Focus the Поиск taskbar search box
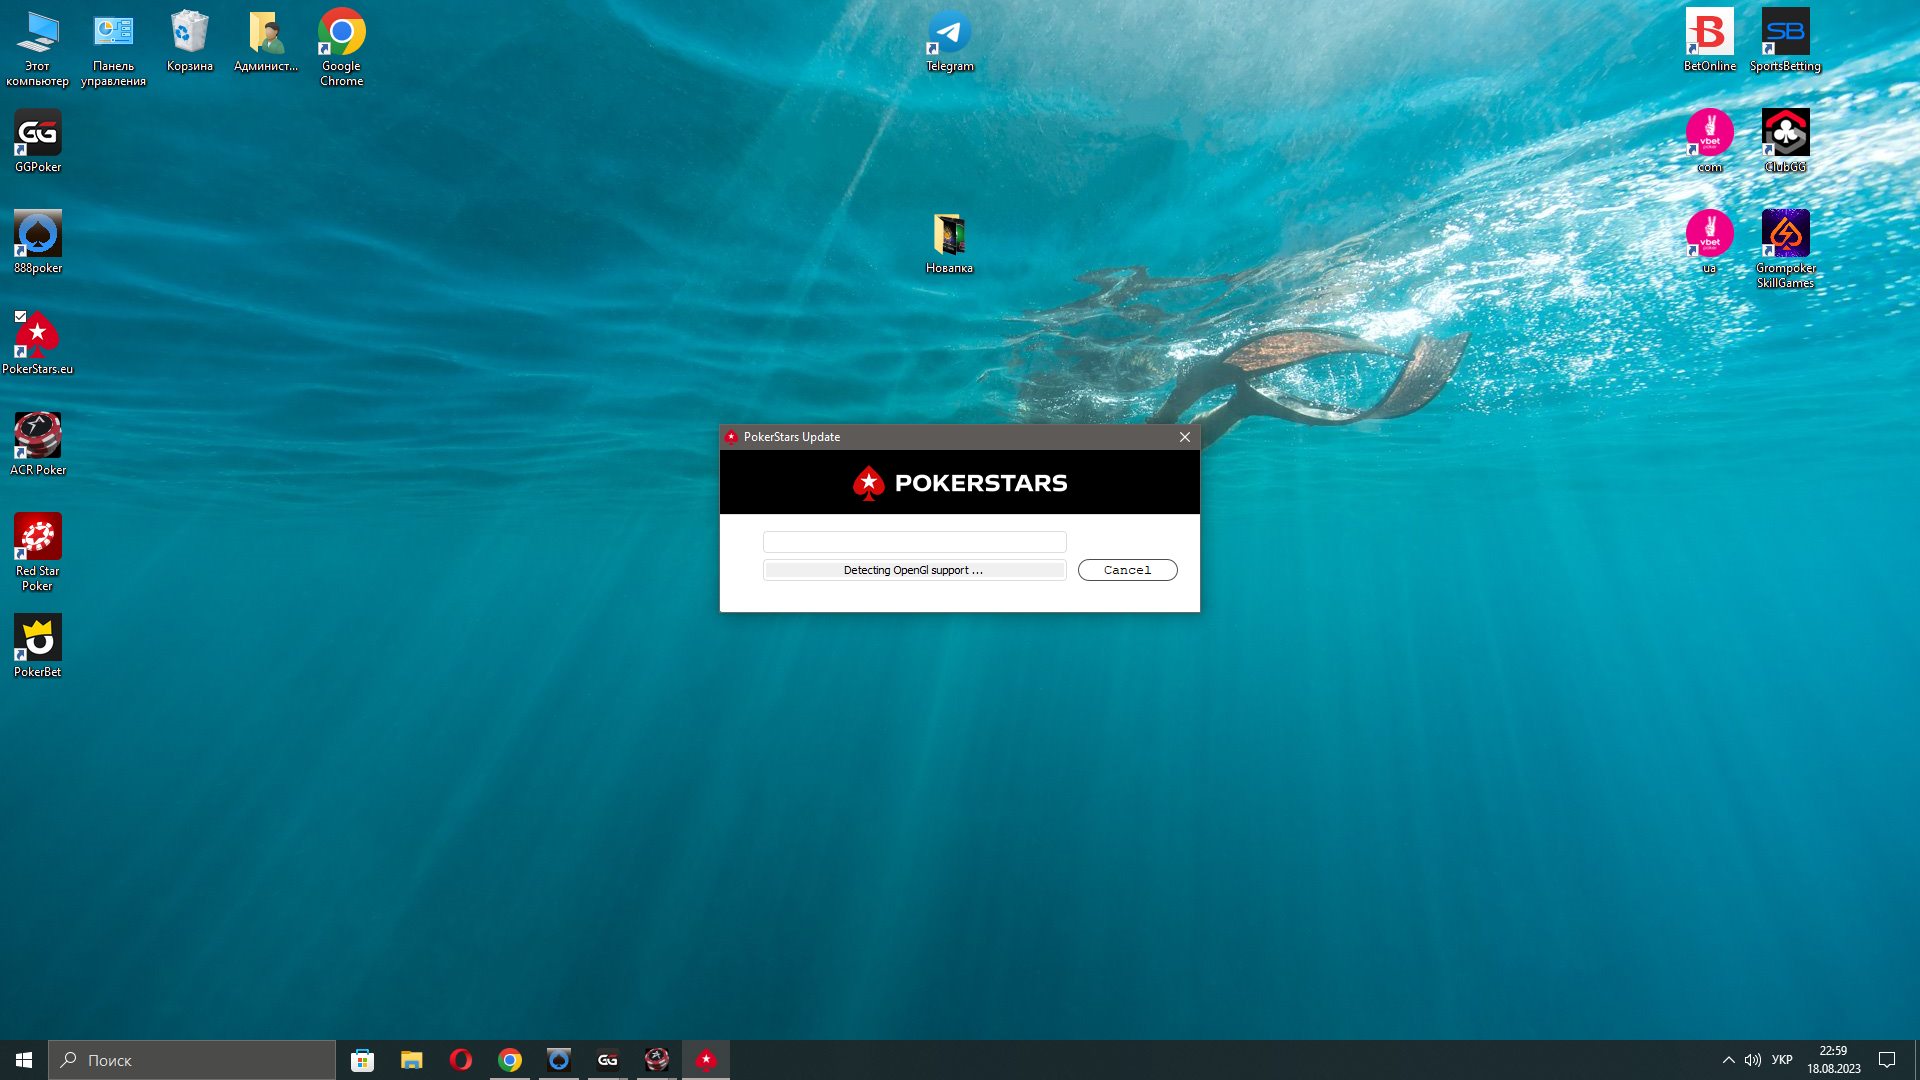1920x1080 pixels. point(192,1060)
